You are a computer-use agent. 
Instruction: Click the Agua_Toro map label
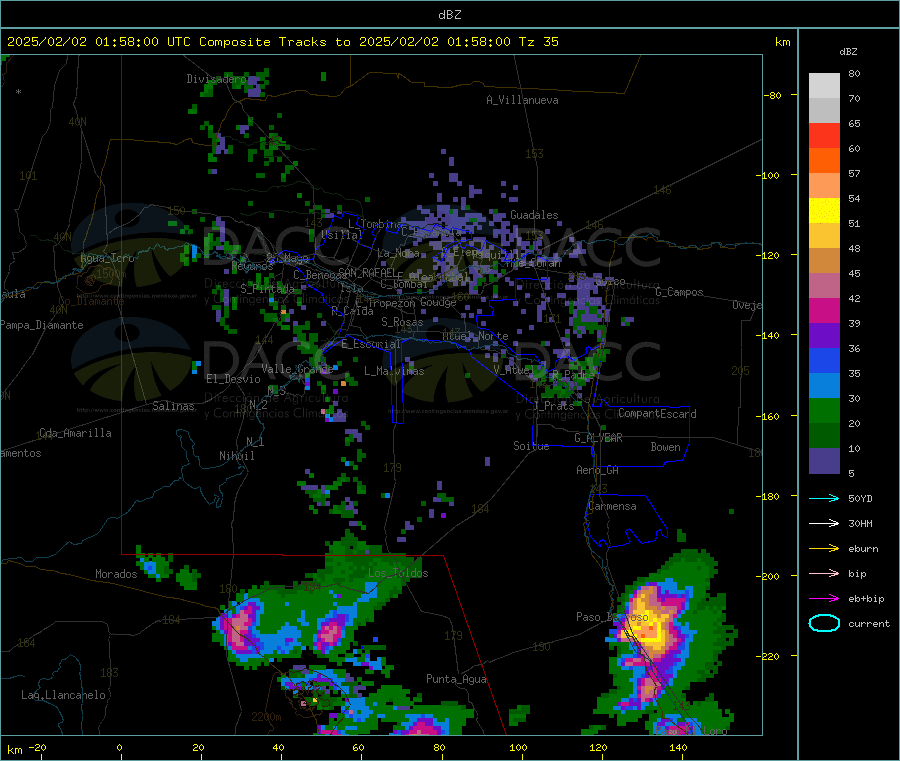107,258
